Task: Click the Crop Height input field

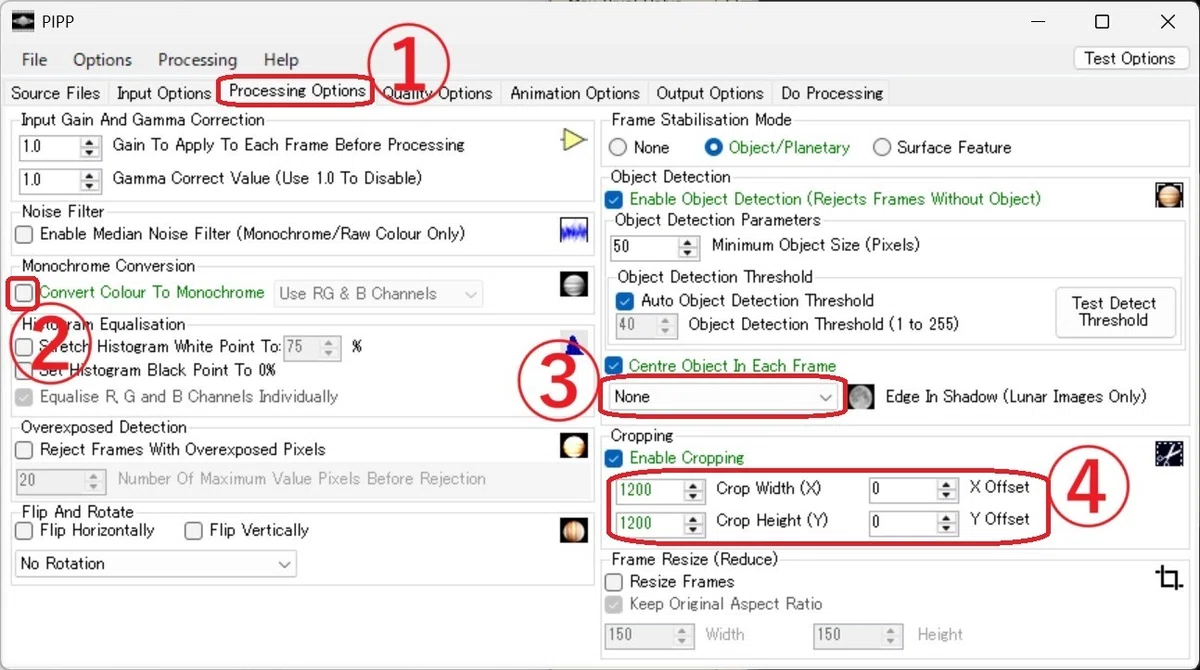Action: tap(650, 522)
